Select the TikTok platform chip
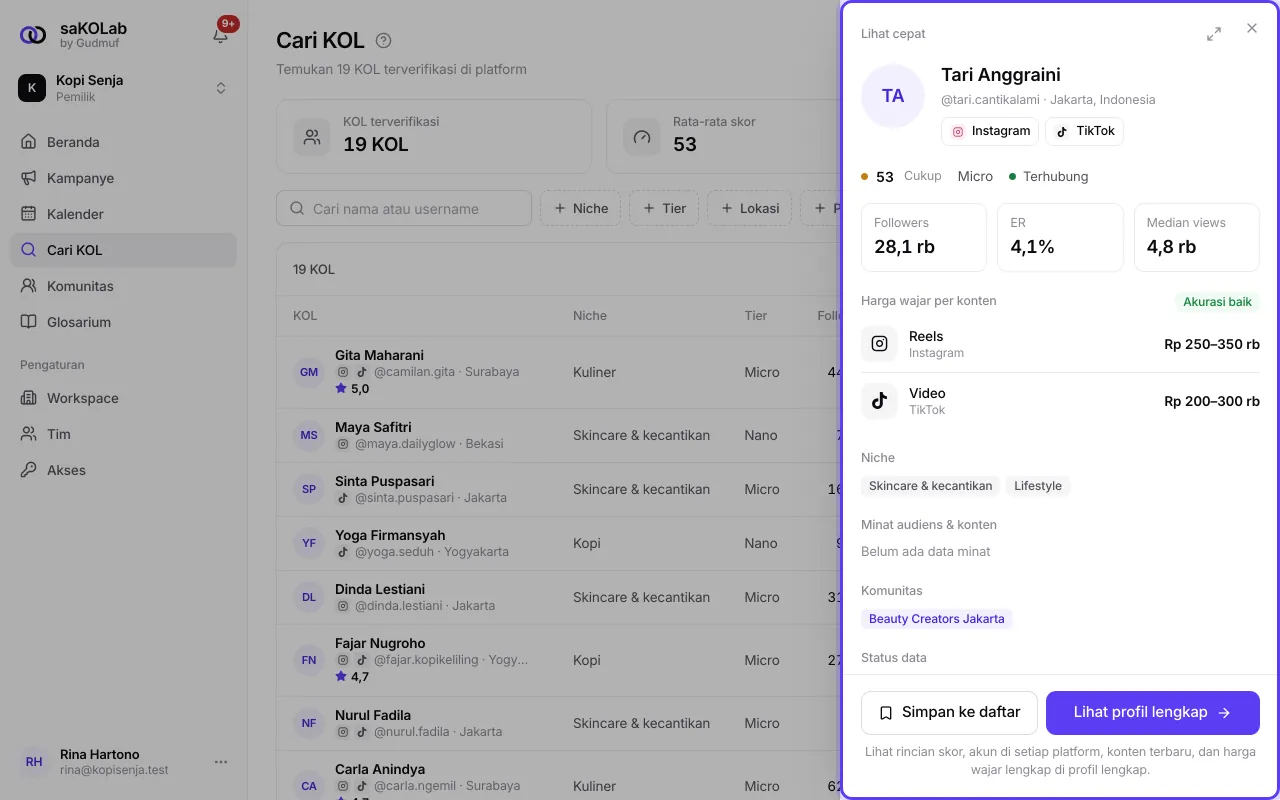This screenshot has height=800, width=1280. coord(1085,131)
